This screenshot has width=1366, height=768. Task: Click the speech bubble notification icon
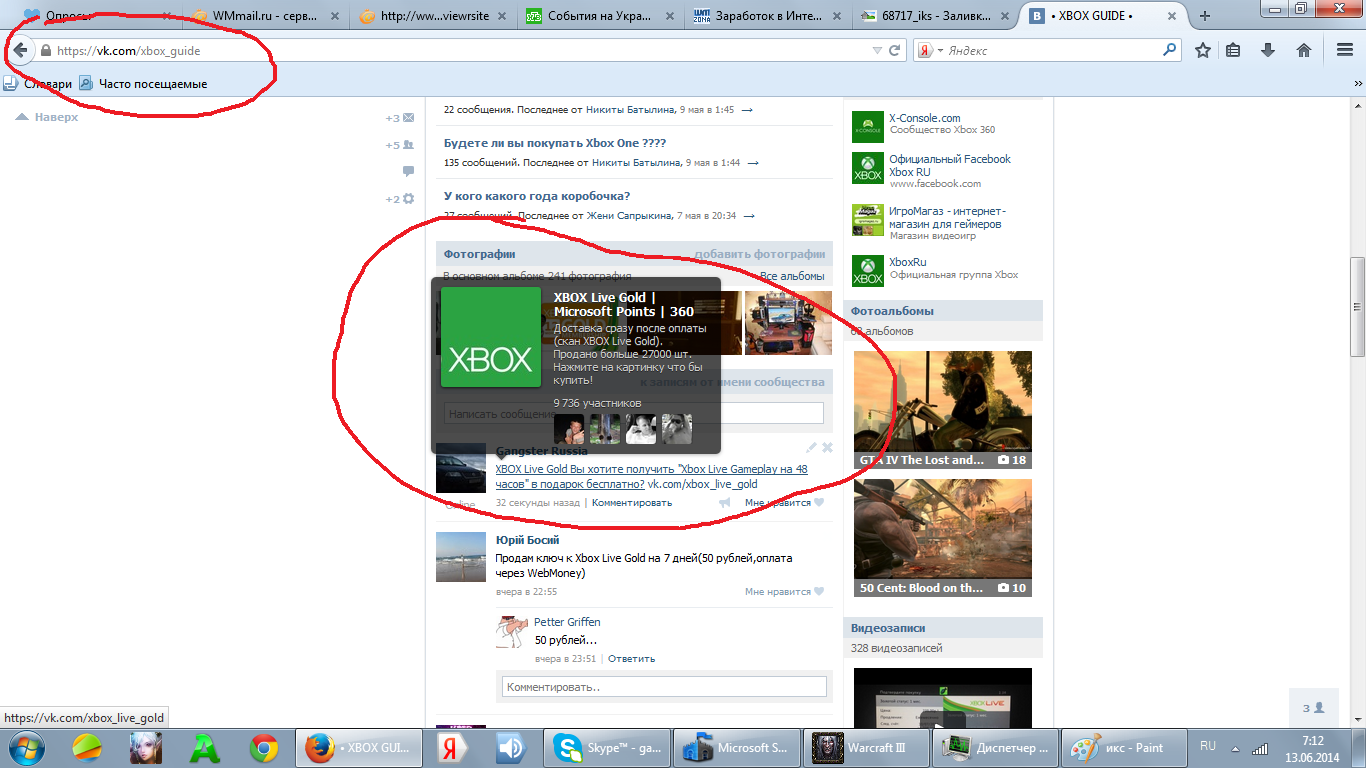[x=408, y=172]
